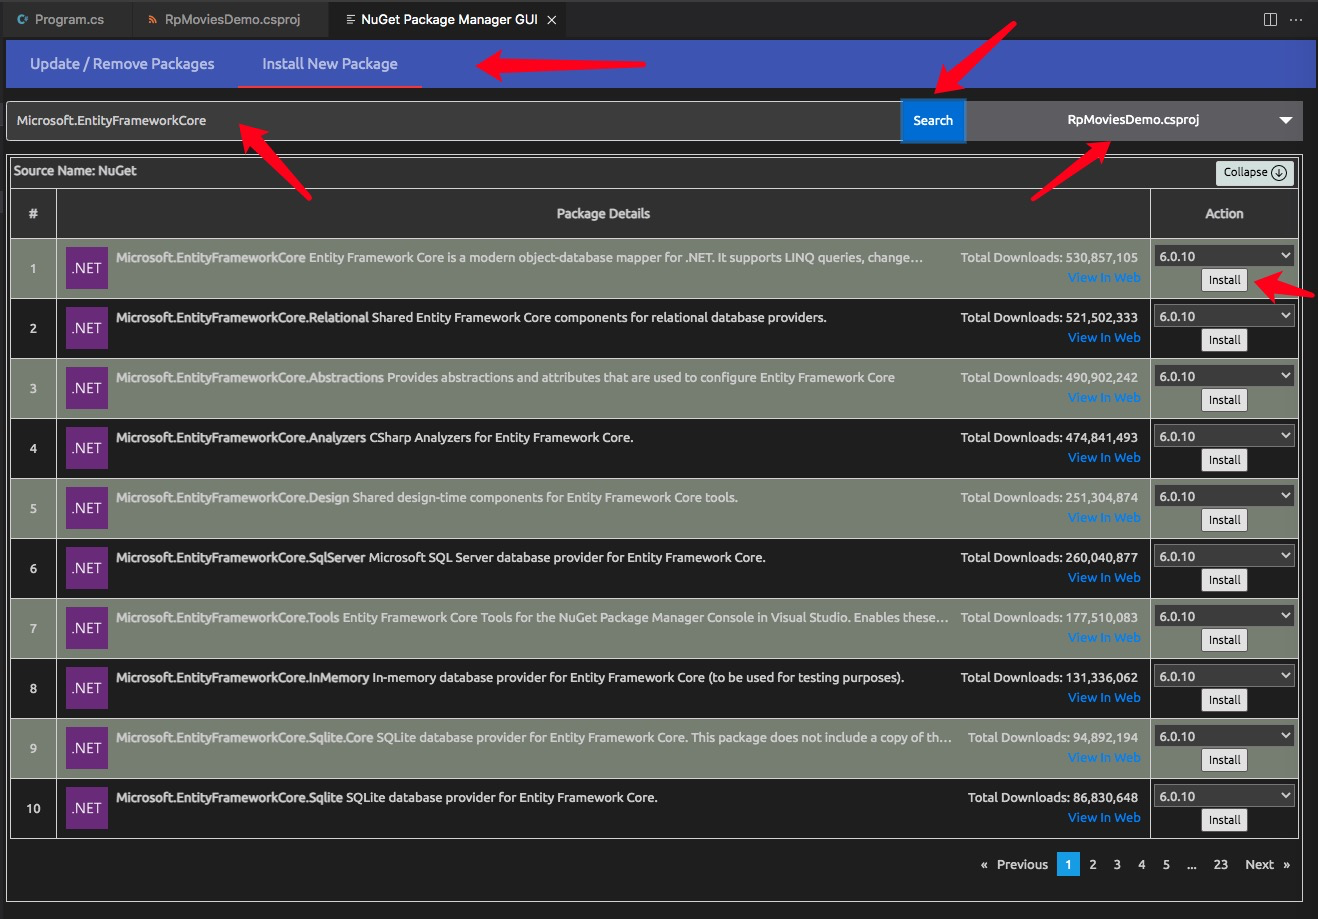
Task: Open View In Web for EntityFrameworkCore.Sqlite
Action: point(1104,818)
